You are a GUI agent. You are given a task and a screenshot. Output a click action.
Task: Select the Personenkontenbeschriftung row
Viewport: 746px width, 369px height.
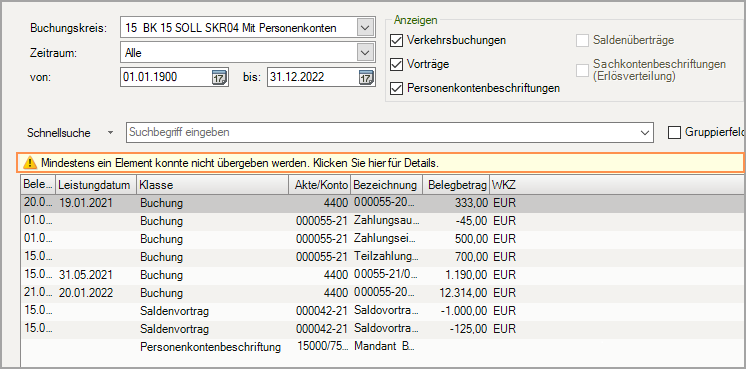coord(382,347)
